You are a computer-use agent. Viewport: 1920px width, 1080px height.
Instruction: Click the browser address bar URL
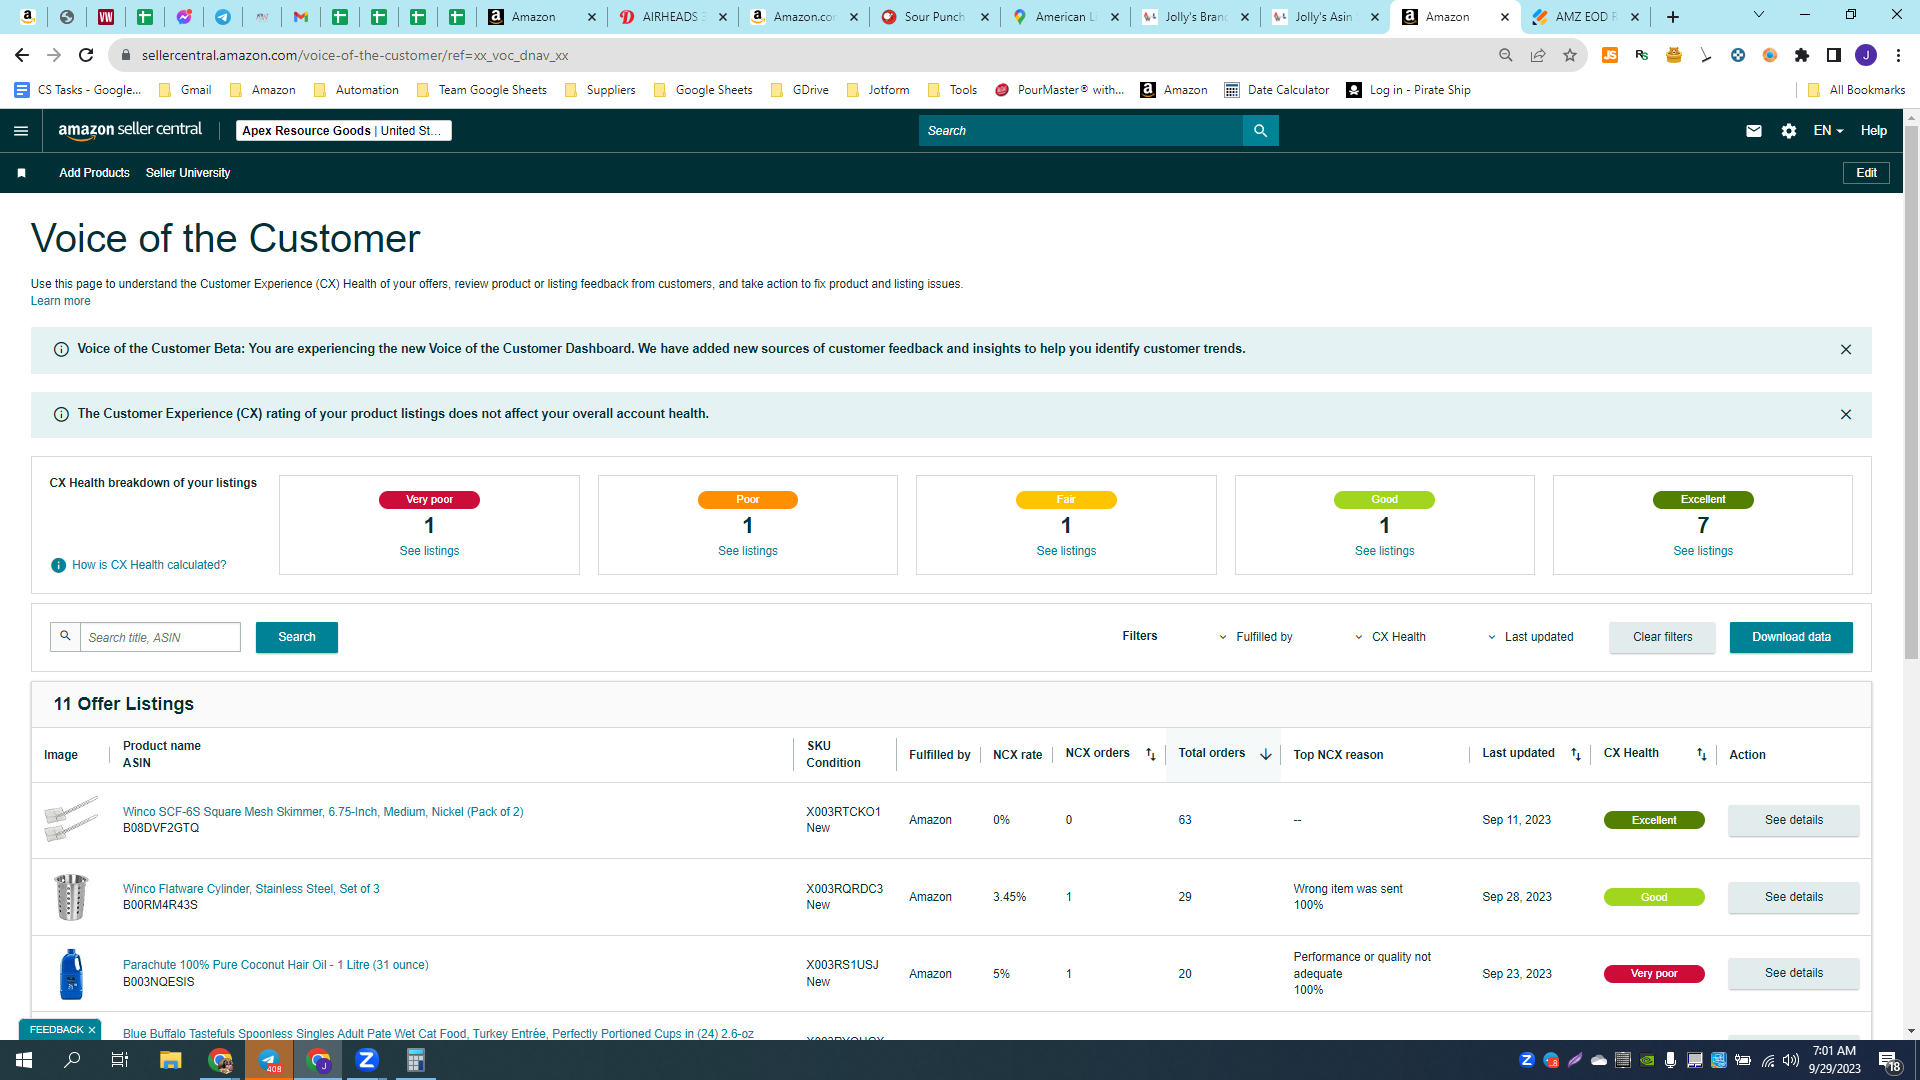(x=355, y=55)
